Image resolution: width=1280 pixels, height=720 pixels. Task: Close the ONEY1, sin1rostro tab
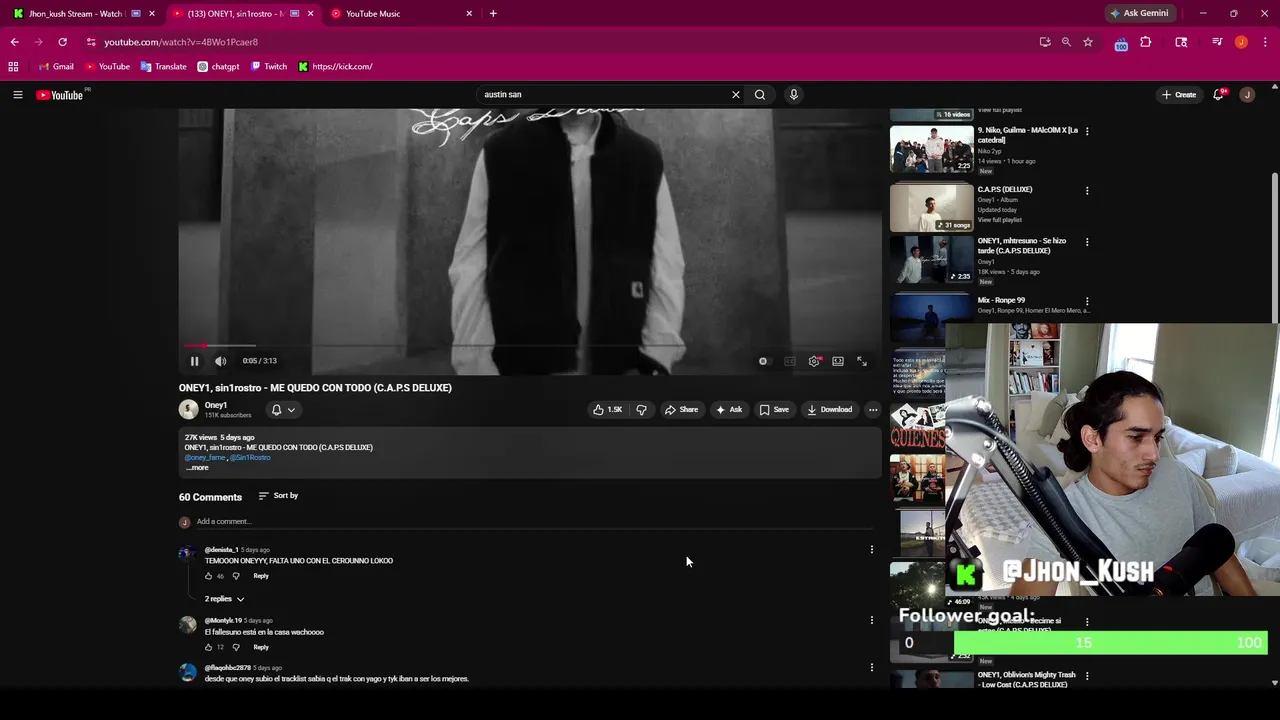coord(310,14)
